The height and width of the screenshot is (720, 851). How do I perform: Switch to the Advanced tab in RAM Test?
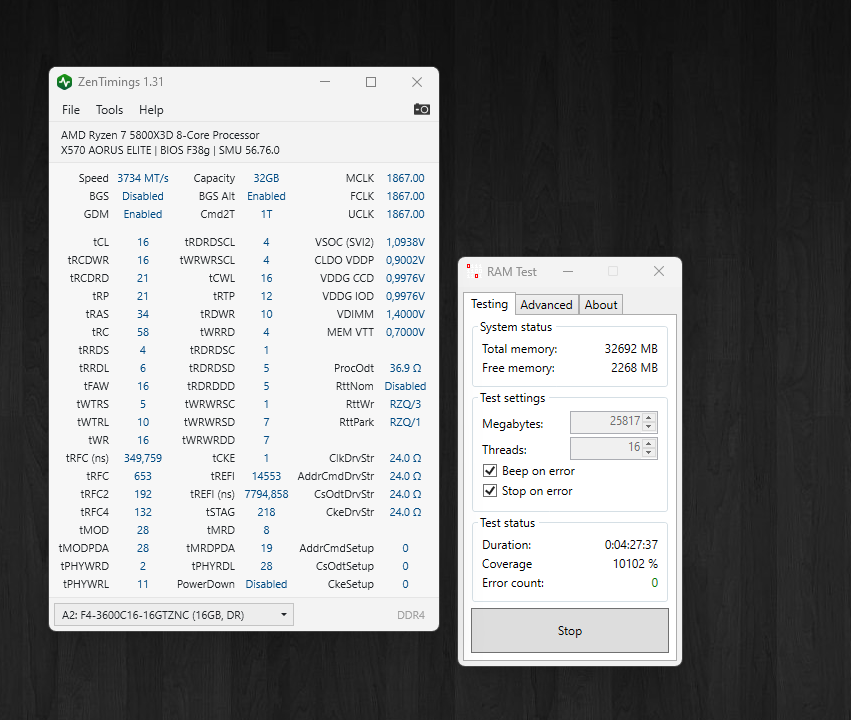click(546, 305)
